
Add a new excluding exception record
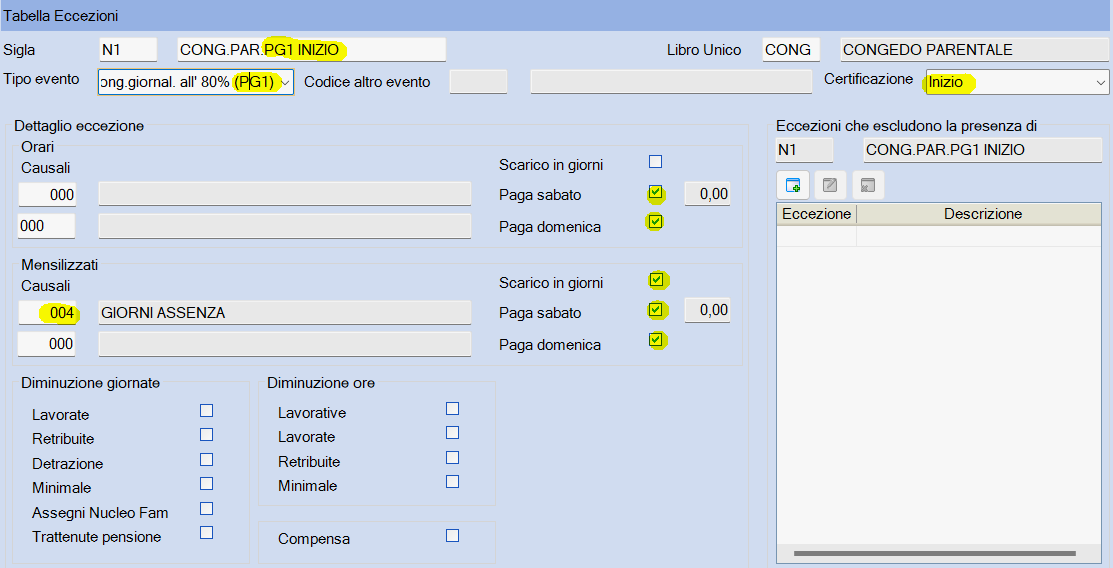(793, 186)
